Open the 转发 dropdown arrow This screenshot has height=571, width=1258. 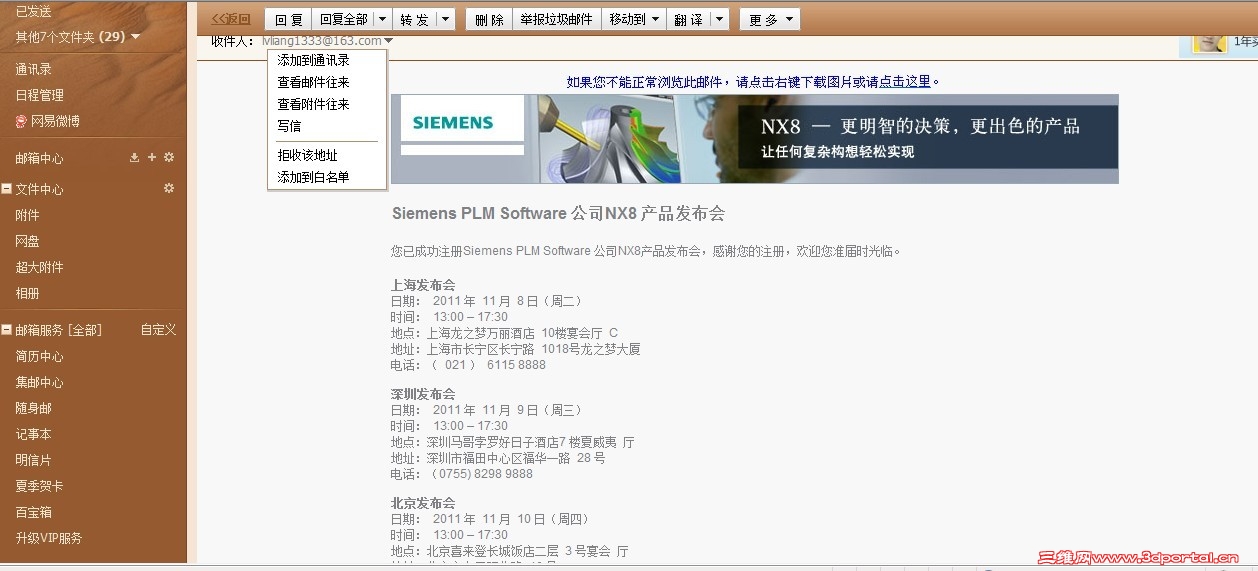pos(445,19)
